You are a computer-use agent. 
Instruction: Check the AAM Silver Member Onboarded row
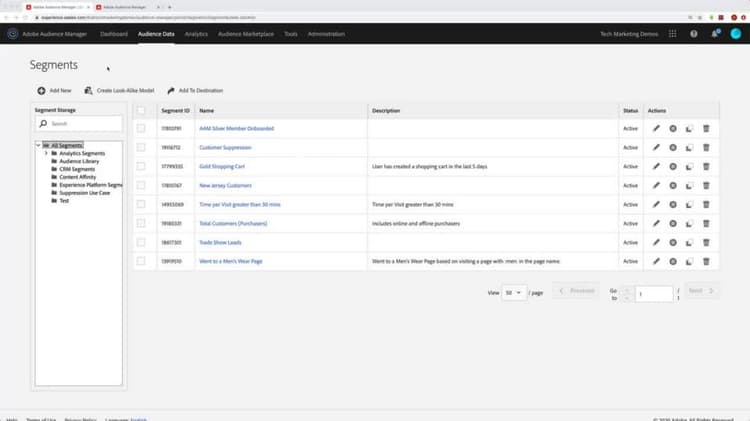[141, 128]
